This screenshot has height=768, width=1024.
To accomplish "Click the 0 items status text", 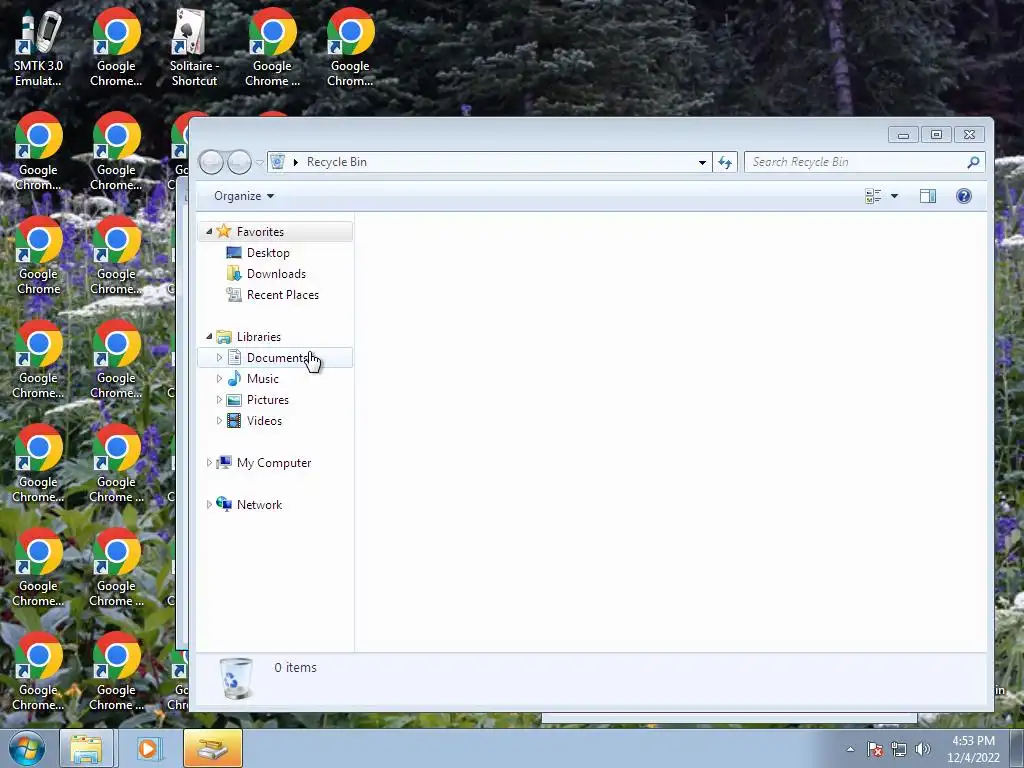I will tap(295, 667).
